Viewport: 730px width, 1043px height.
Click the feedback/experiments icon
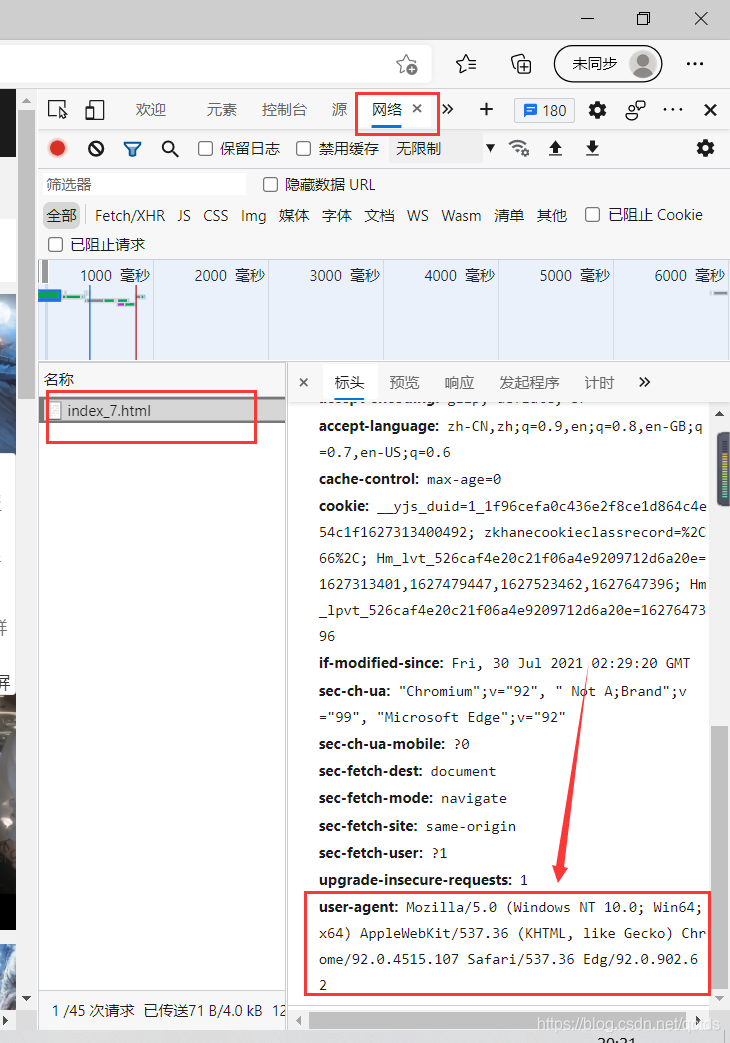[x=636, y=110]
